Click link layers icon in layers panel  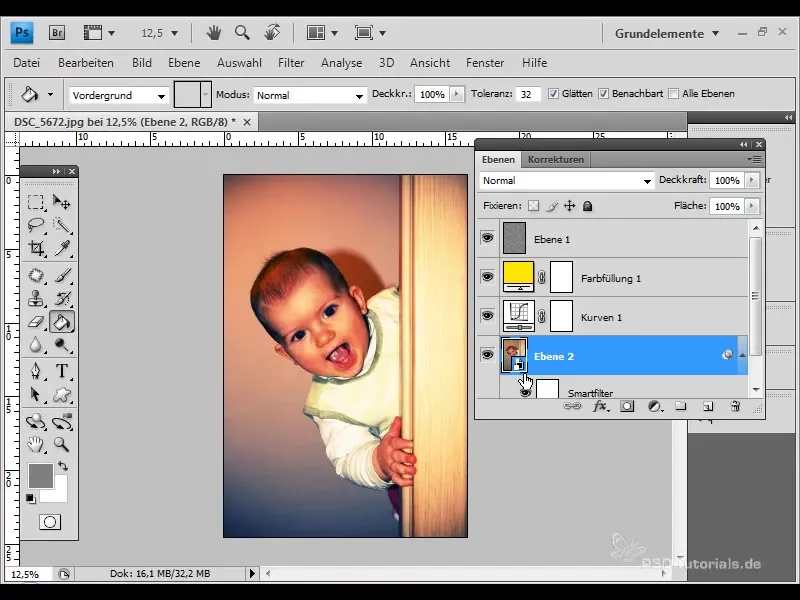pyautogui.click(x=572, y=406)
